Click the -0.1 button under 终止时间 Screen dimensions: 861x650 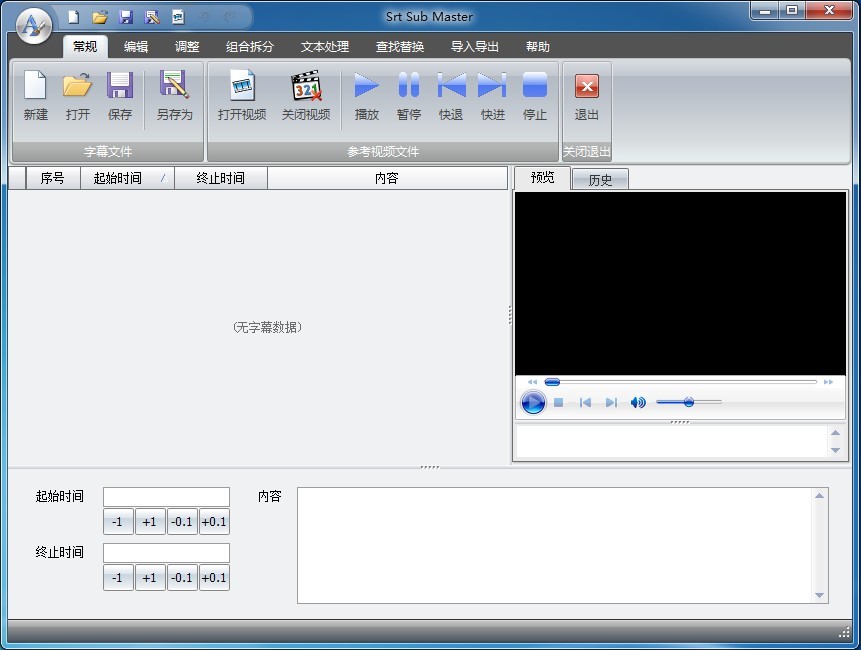click(182, 578)
